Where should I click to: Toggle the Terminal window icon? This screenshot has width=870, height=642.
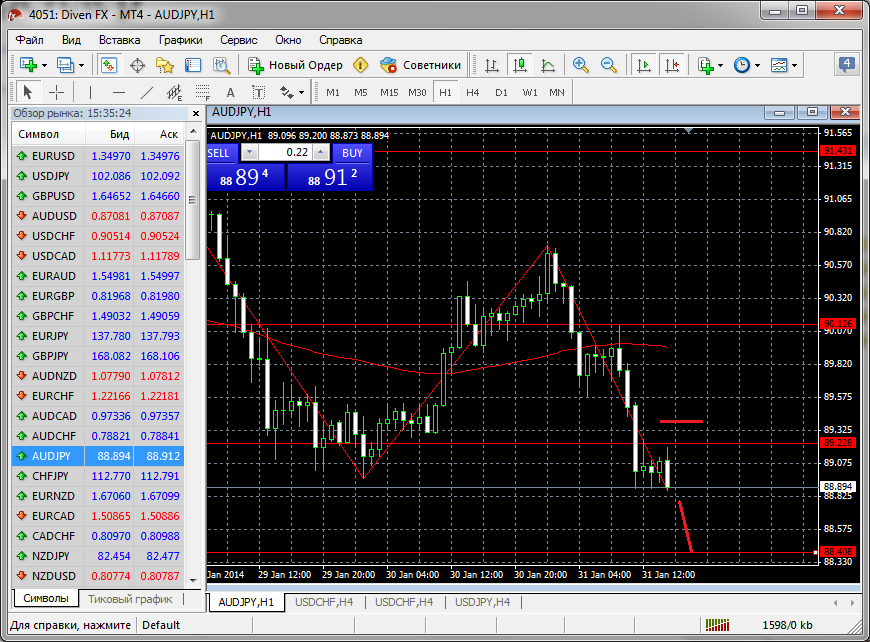pyautogui.click(x=193, y=65)
